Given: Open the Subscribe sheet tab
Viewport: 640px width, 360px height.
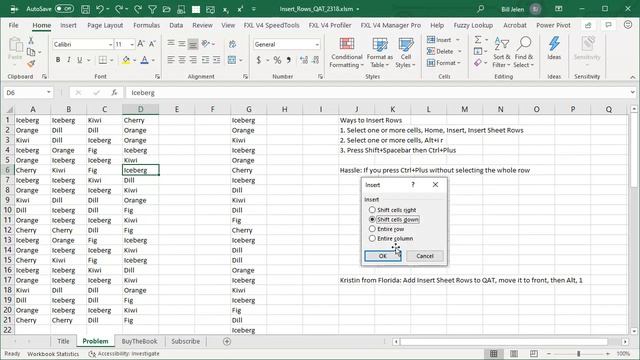Looking at the screenshot, I should click(185, 341).
